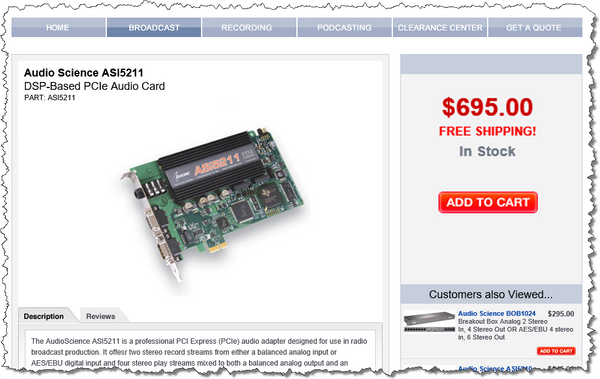
Task: Open the Audio Science BOB1024 link
Action: [497, 314]
